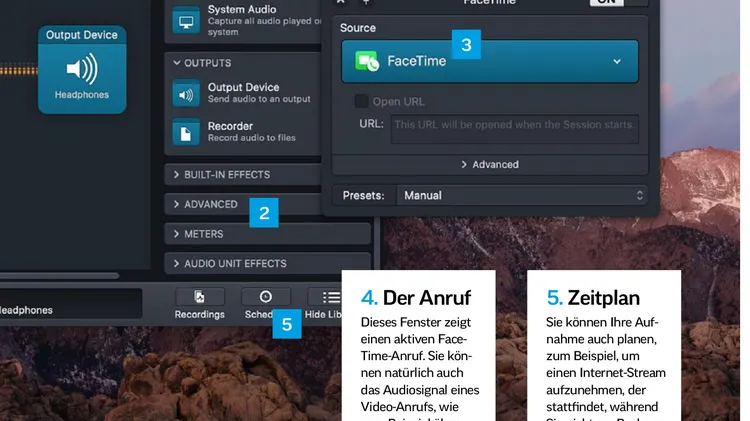Click the '5. Zeitplan' heading
The height and width of the screenshot is (421, 750).
click(x=593, y=298)
